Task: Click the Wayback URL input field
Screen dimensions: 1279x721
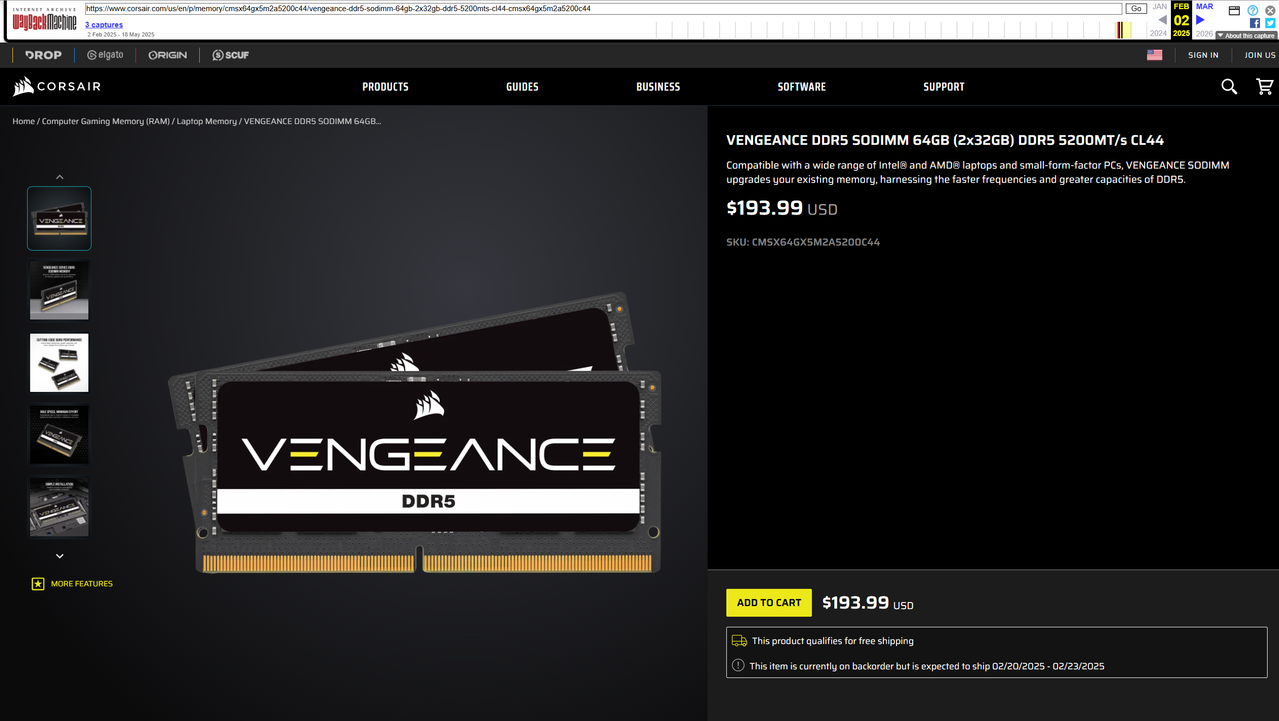Action: pyautogui.click(x=603, y=9)
